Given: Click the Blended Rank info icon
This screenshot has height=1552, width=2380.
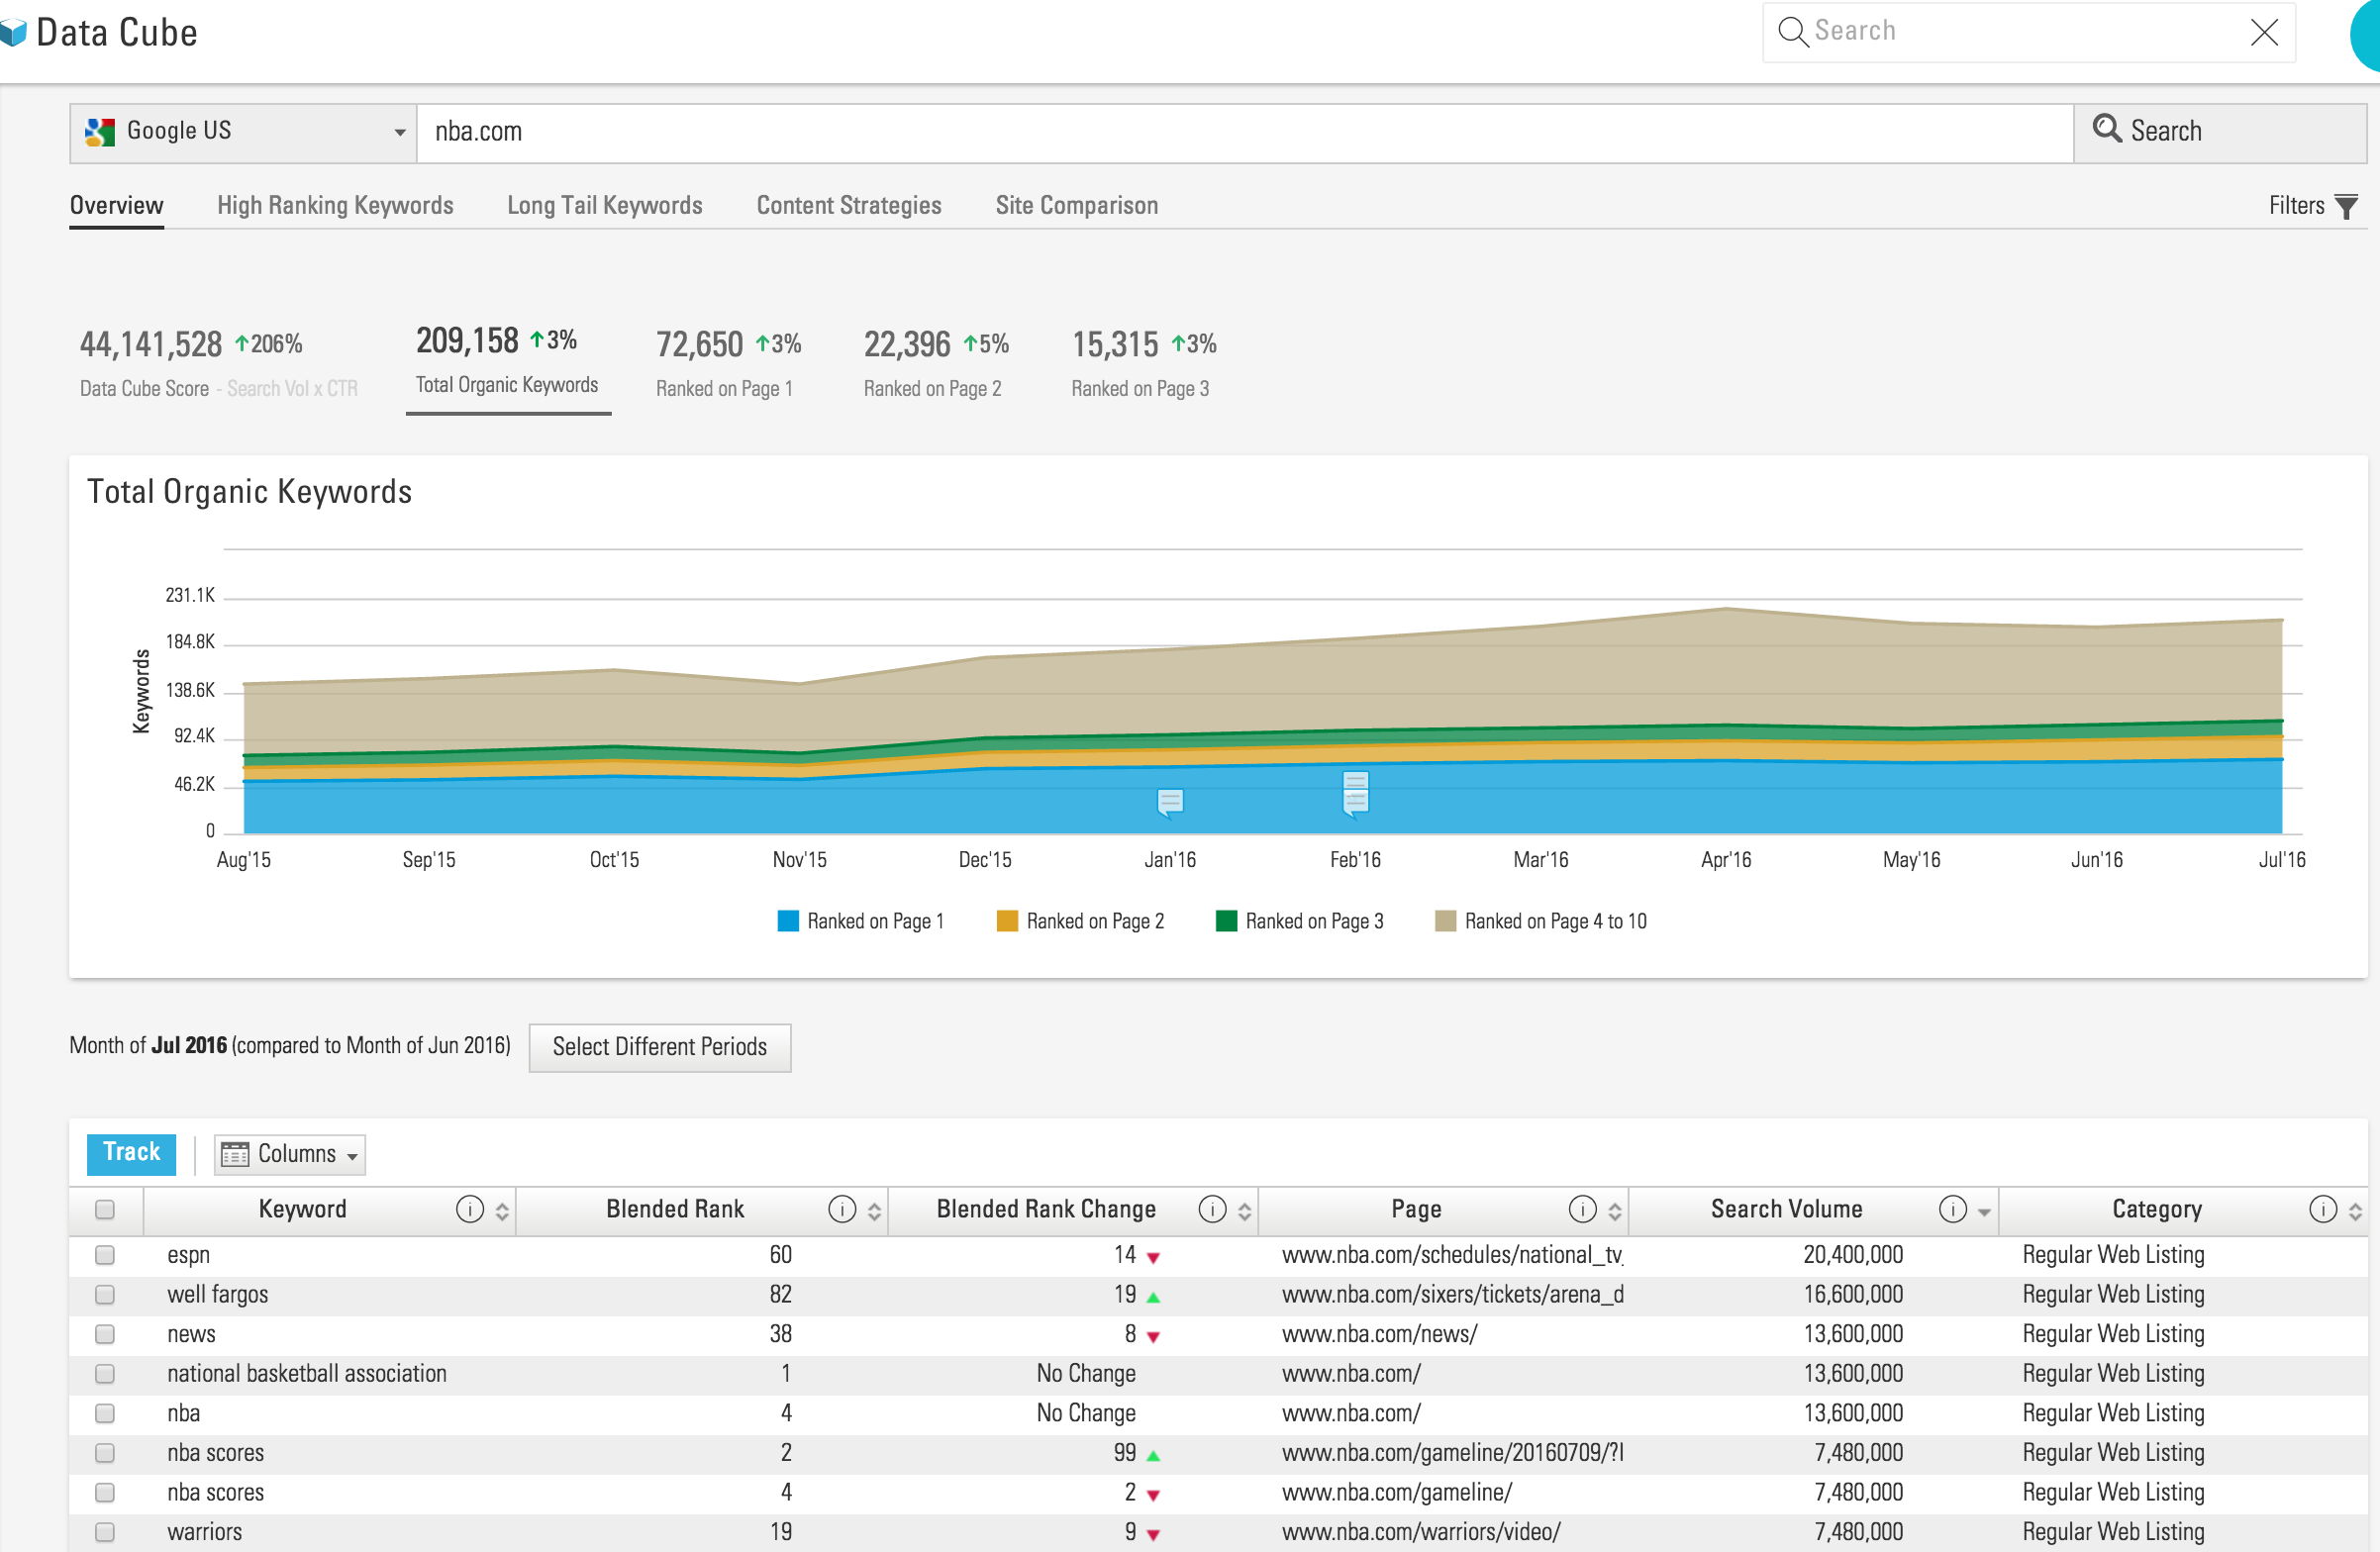Looking at the screenshot, I should click(x=841, y=1209).
